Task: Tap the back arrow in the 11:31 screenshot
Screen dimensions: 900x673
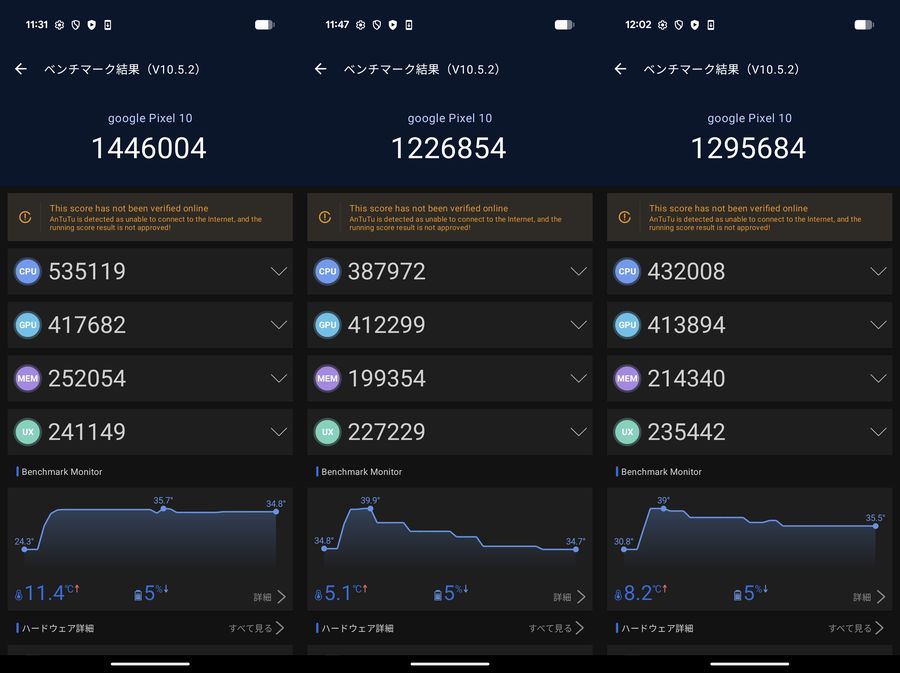Action: point(21,69)
